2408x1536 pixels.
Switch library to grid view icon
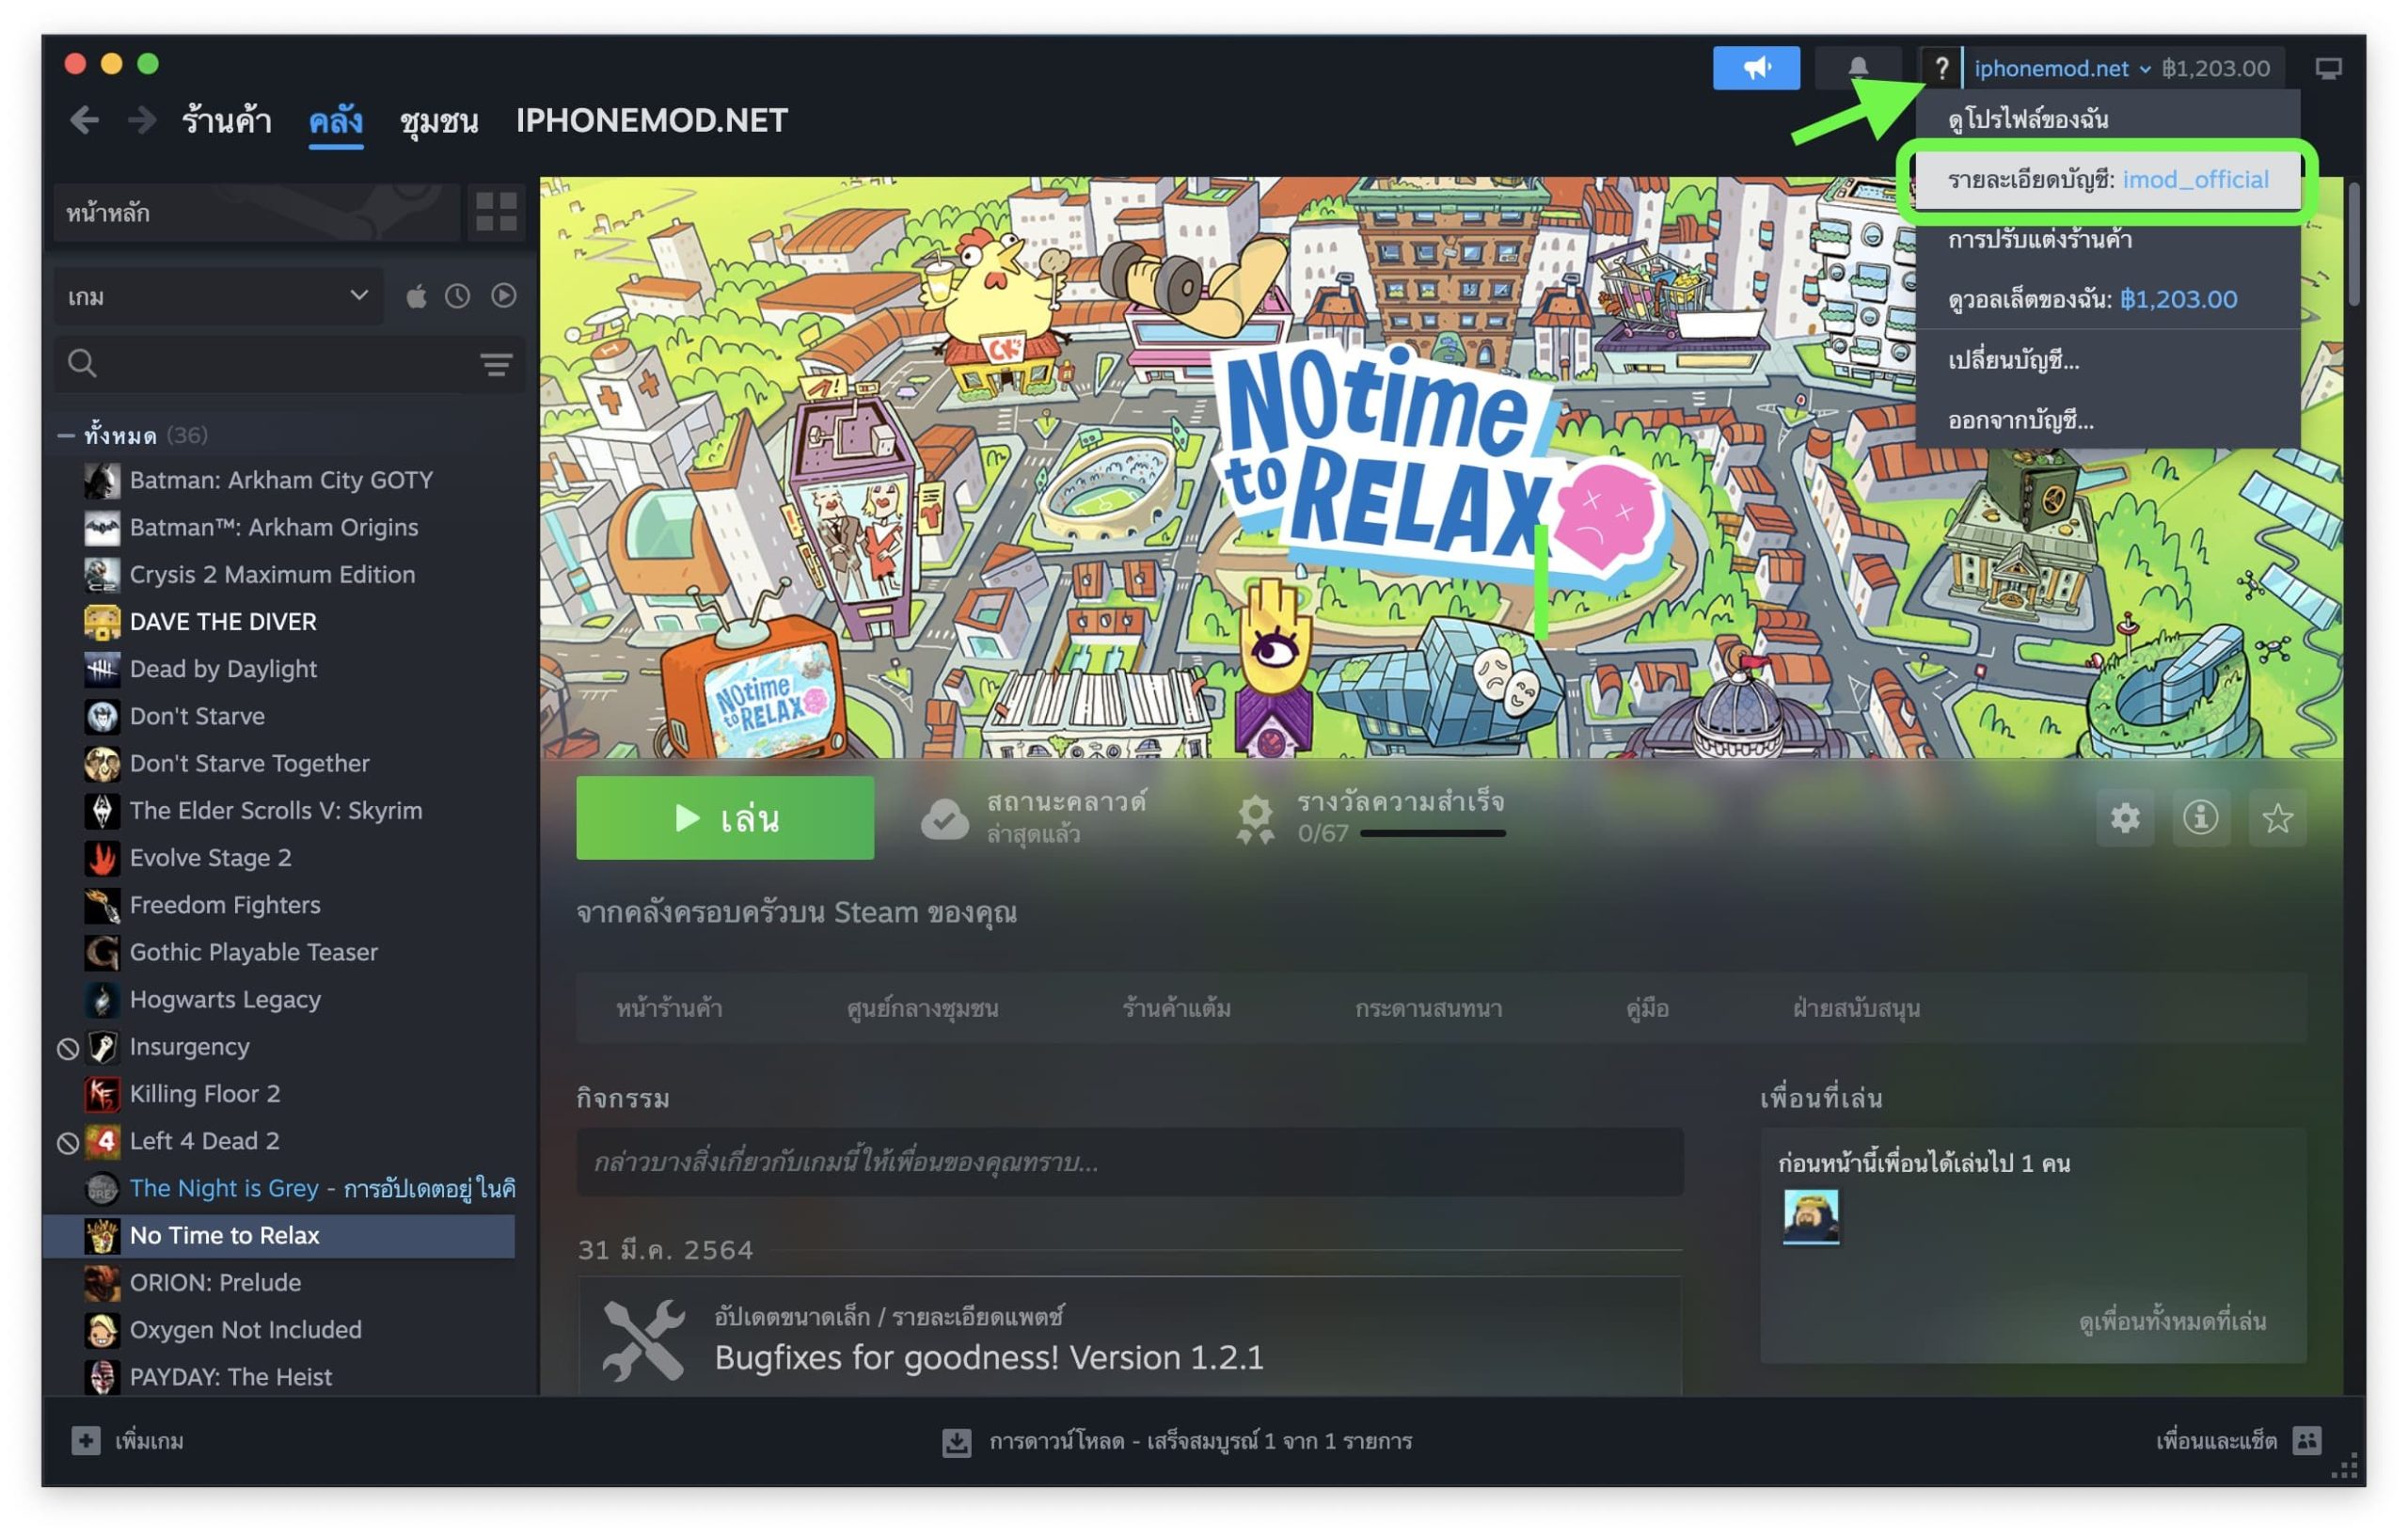click(x=496, y=212)
